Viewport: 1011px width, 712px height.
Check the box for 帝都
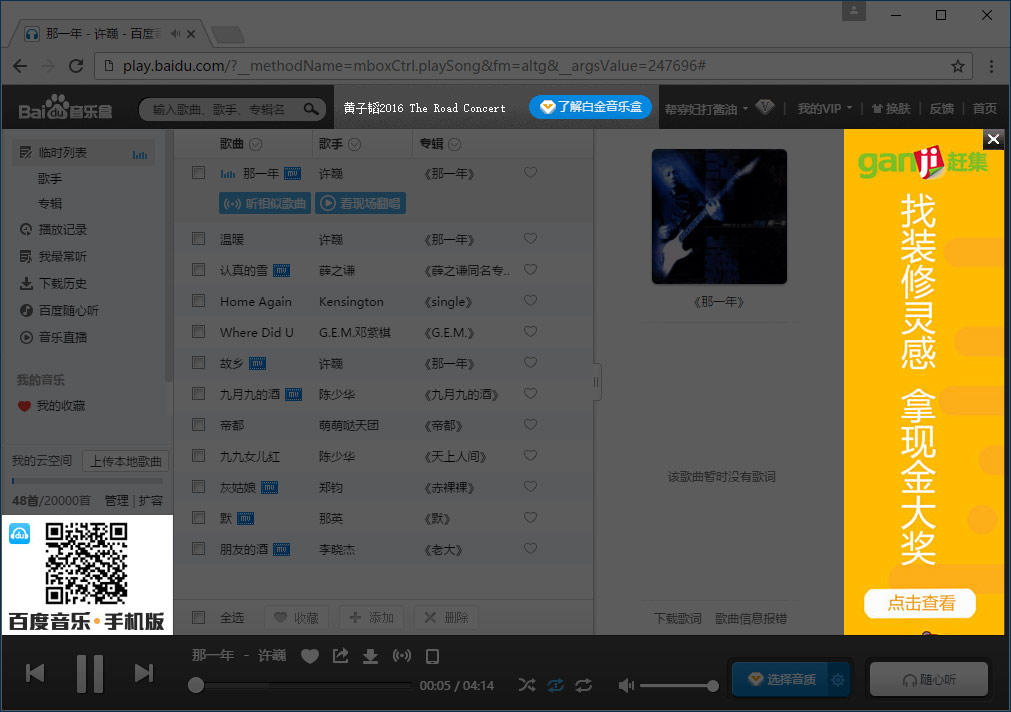coord(199,424)
